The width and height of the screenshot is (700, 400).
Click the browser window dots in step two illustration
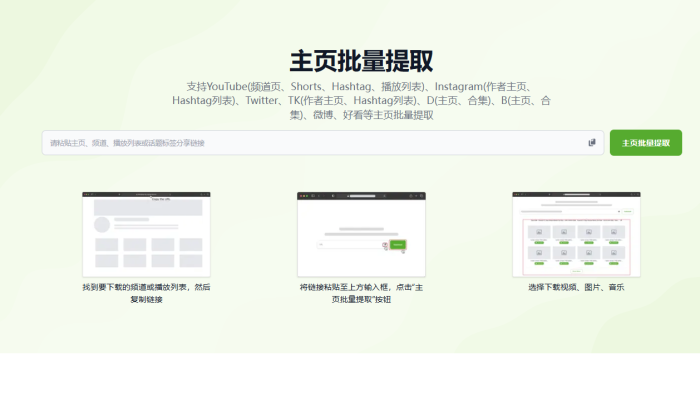303,194
